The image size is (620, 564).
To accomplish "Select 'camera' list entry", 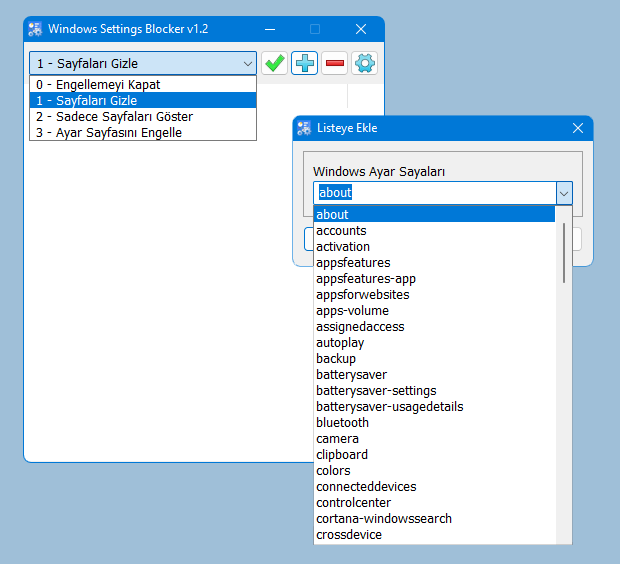I will (435, 439).
